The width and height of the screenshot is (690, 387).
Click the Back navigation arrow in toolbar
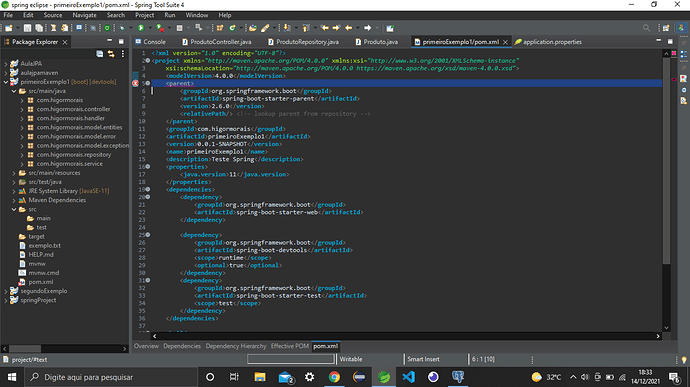pos(349,28)
